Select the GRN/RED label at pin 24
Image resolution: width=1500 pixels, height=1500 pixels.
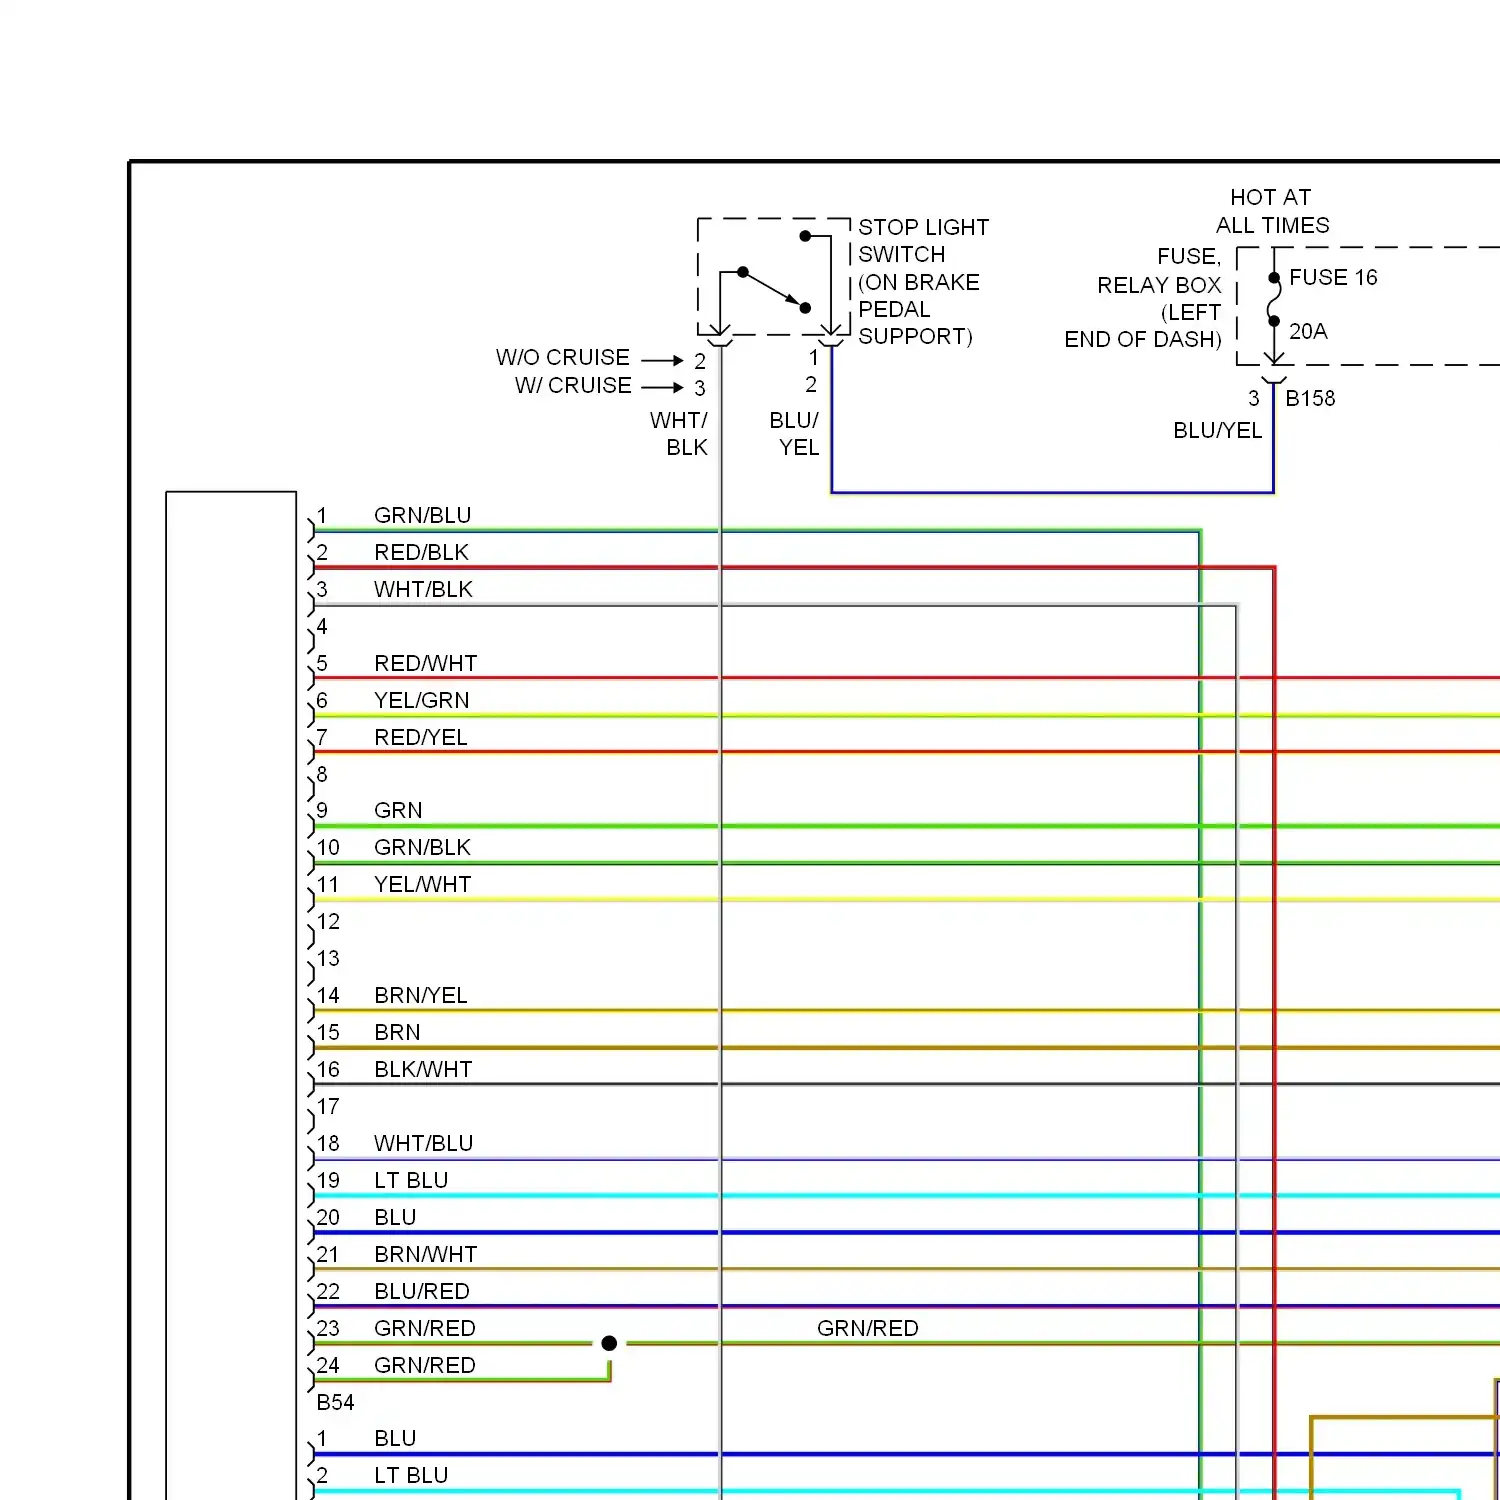(424, 1365)
